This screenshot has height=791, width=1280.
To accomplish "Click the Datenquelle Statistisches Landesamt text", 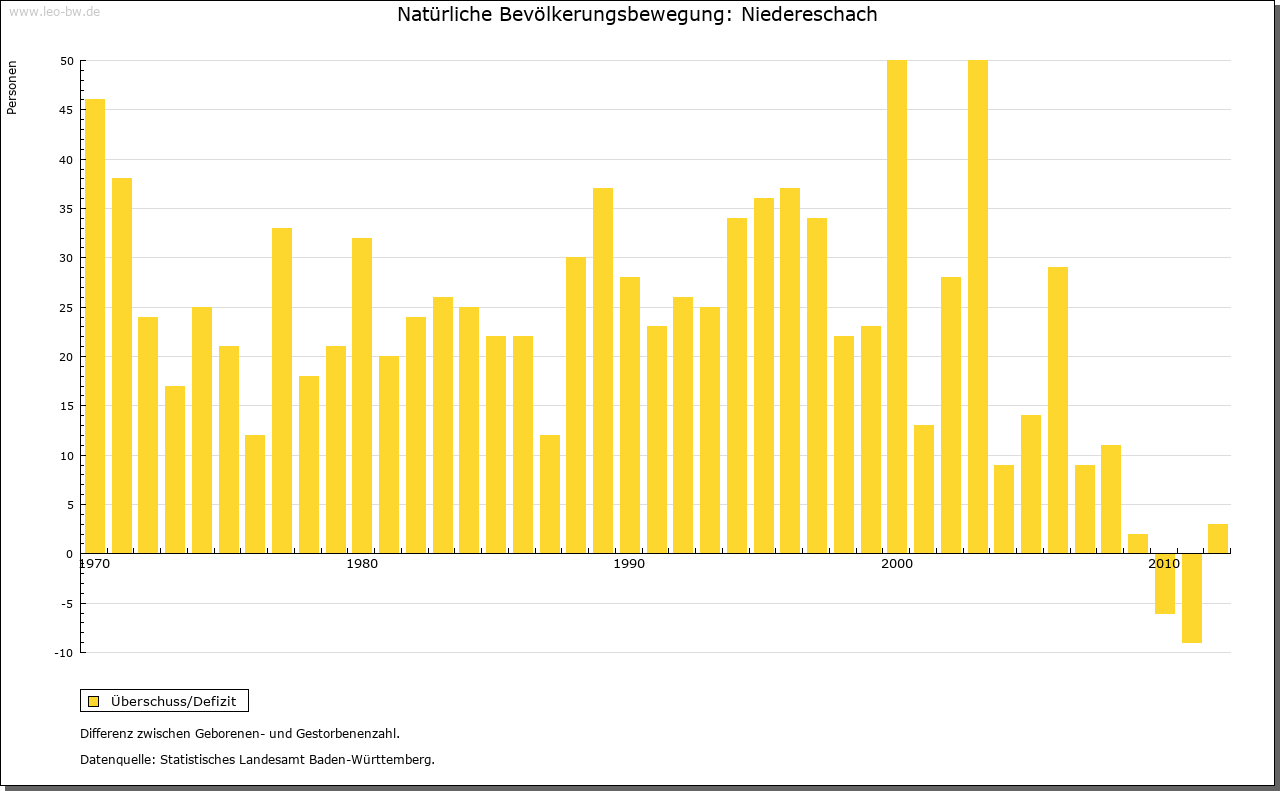I will pyautogui.click(x=257, y=759).
